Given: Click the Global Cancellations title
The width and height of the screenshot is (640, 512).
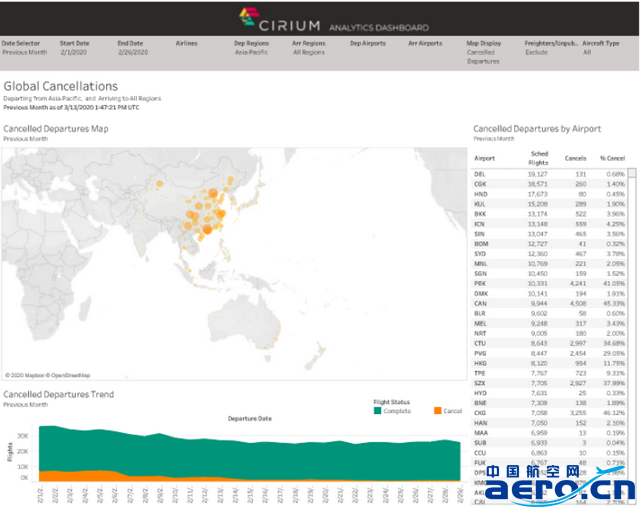Looking at the screenshot, I should click(61, 86).
